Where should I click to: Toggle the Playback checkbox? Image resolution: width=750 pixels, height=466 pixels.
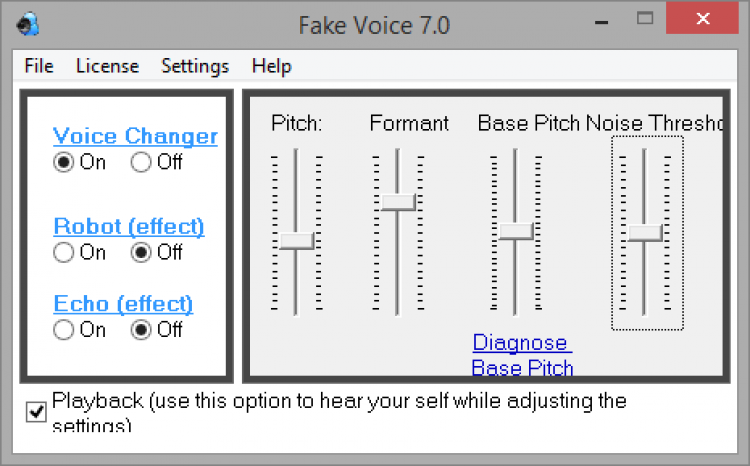[37, 412]
